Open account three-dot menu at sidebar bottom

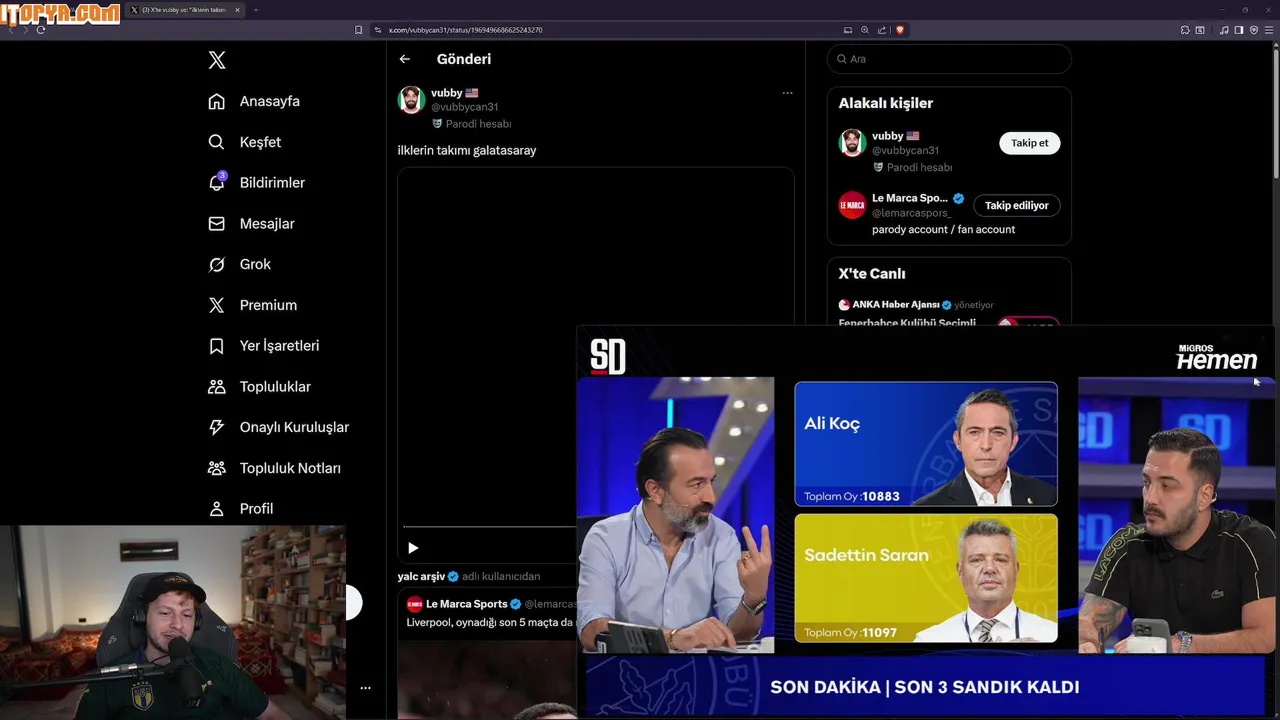(365, 688)
